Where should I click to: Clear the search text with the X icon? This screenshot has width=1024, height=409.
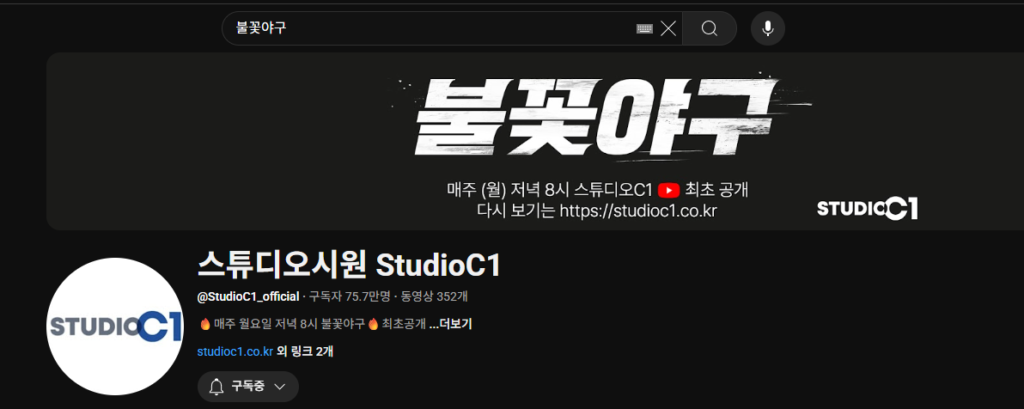click(668, 28)
